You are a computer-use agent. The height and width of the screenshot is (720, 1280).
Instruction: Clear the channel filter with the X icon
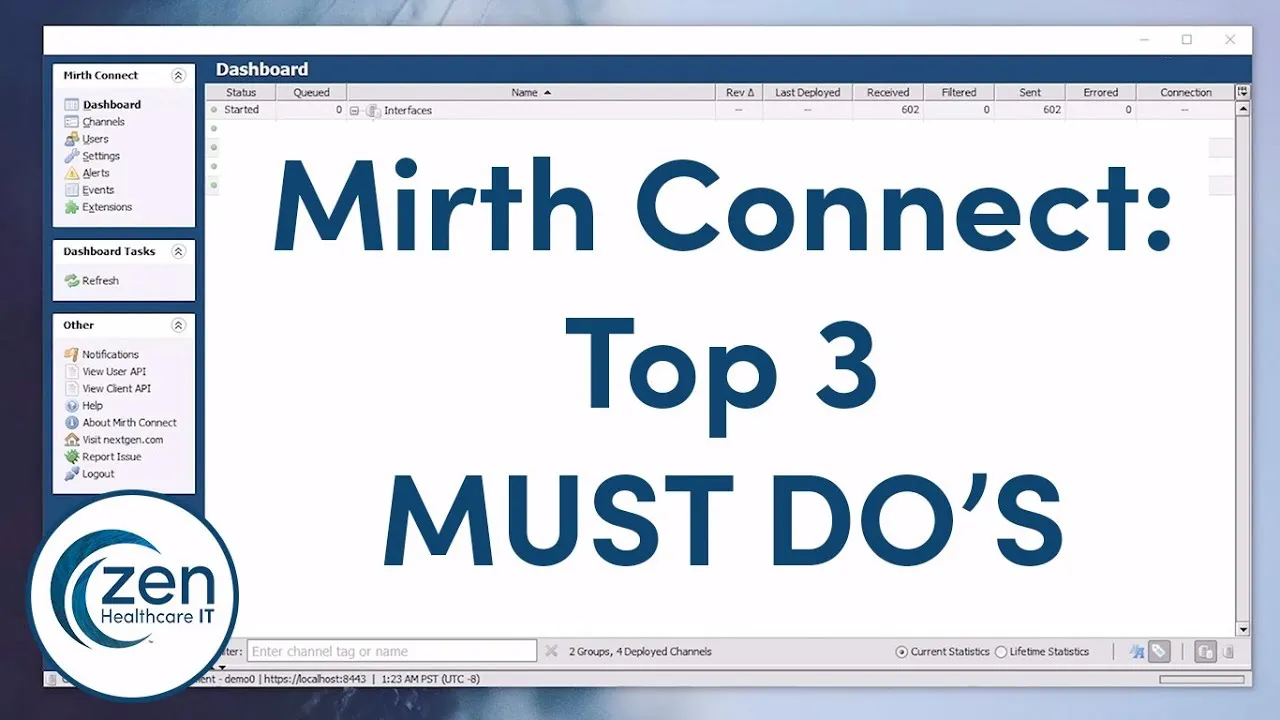click(551, 651)
